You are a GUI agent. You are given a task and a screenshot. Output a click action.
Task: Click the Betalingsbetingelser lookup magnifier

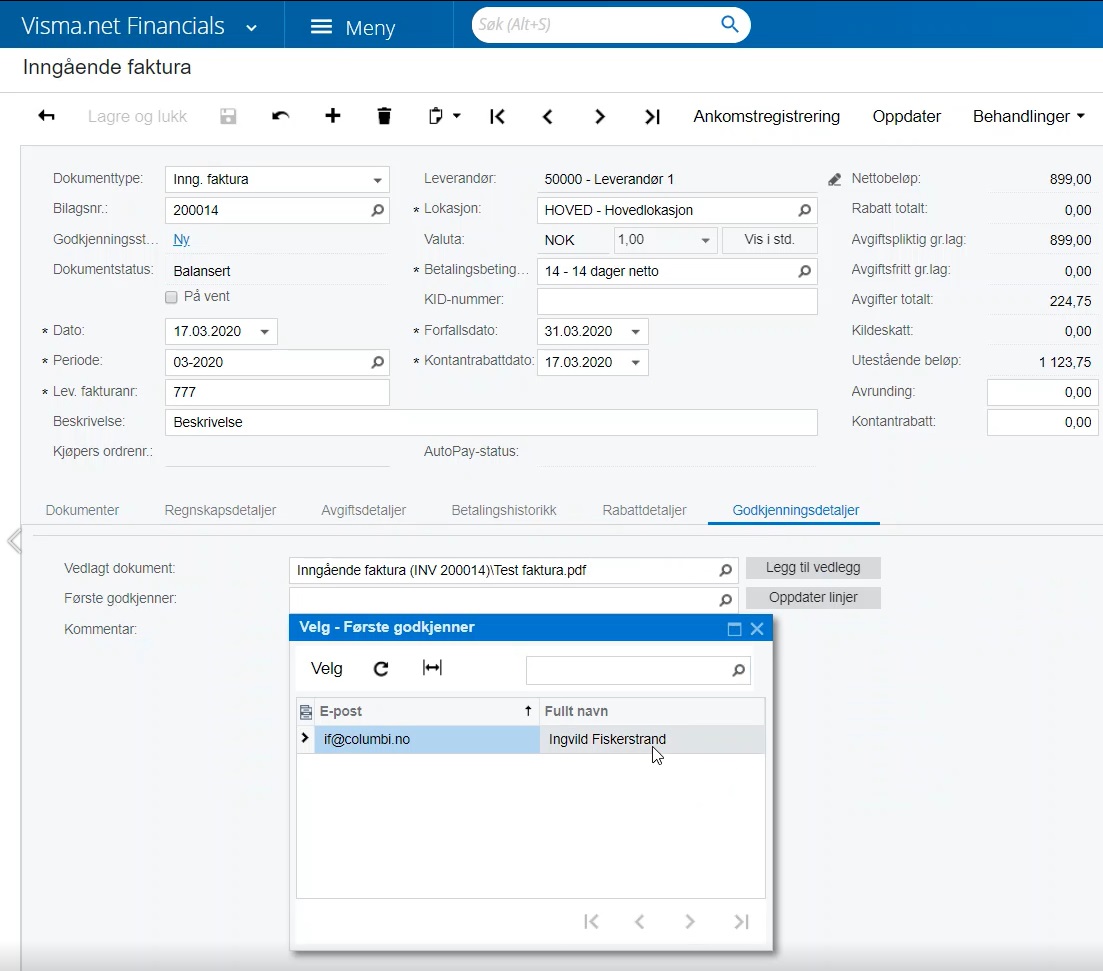pos(805,272)
